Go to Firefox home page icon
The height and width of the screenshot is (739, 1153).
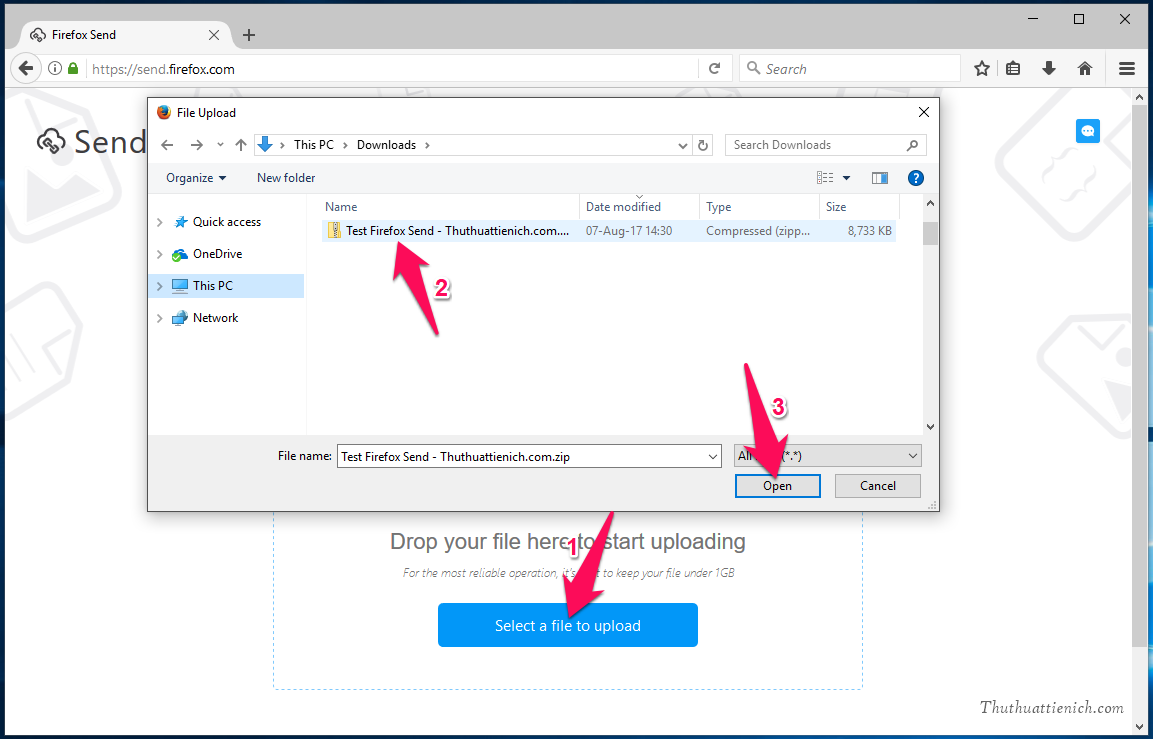point(1085,68)
